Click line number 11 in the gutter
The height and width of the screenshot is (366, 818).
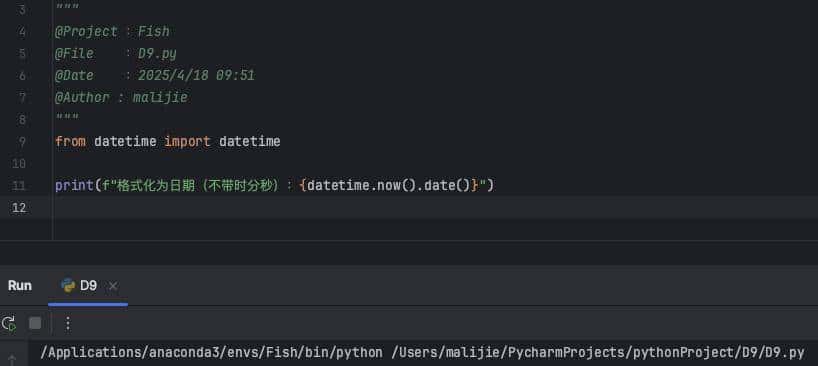[19, 186]
